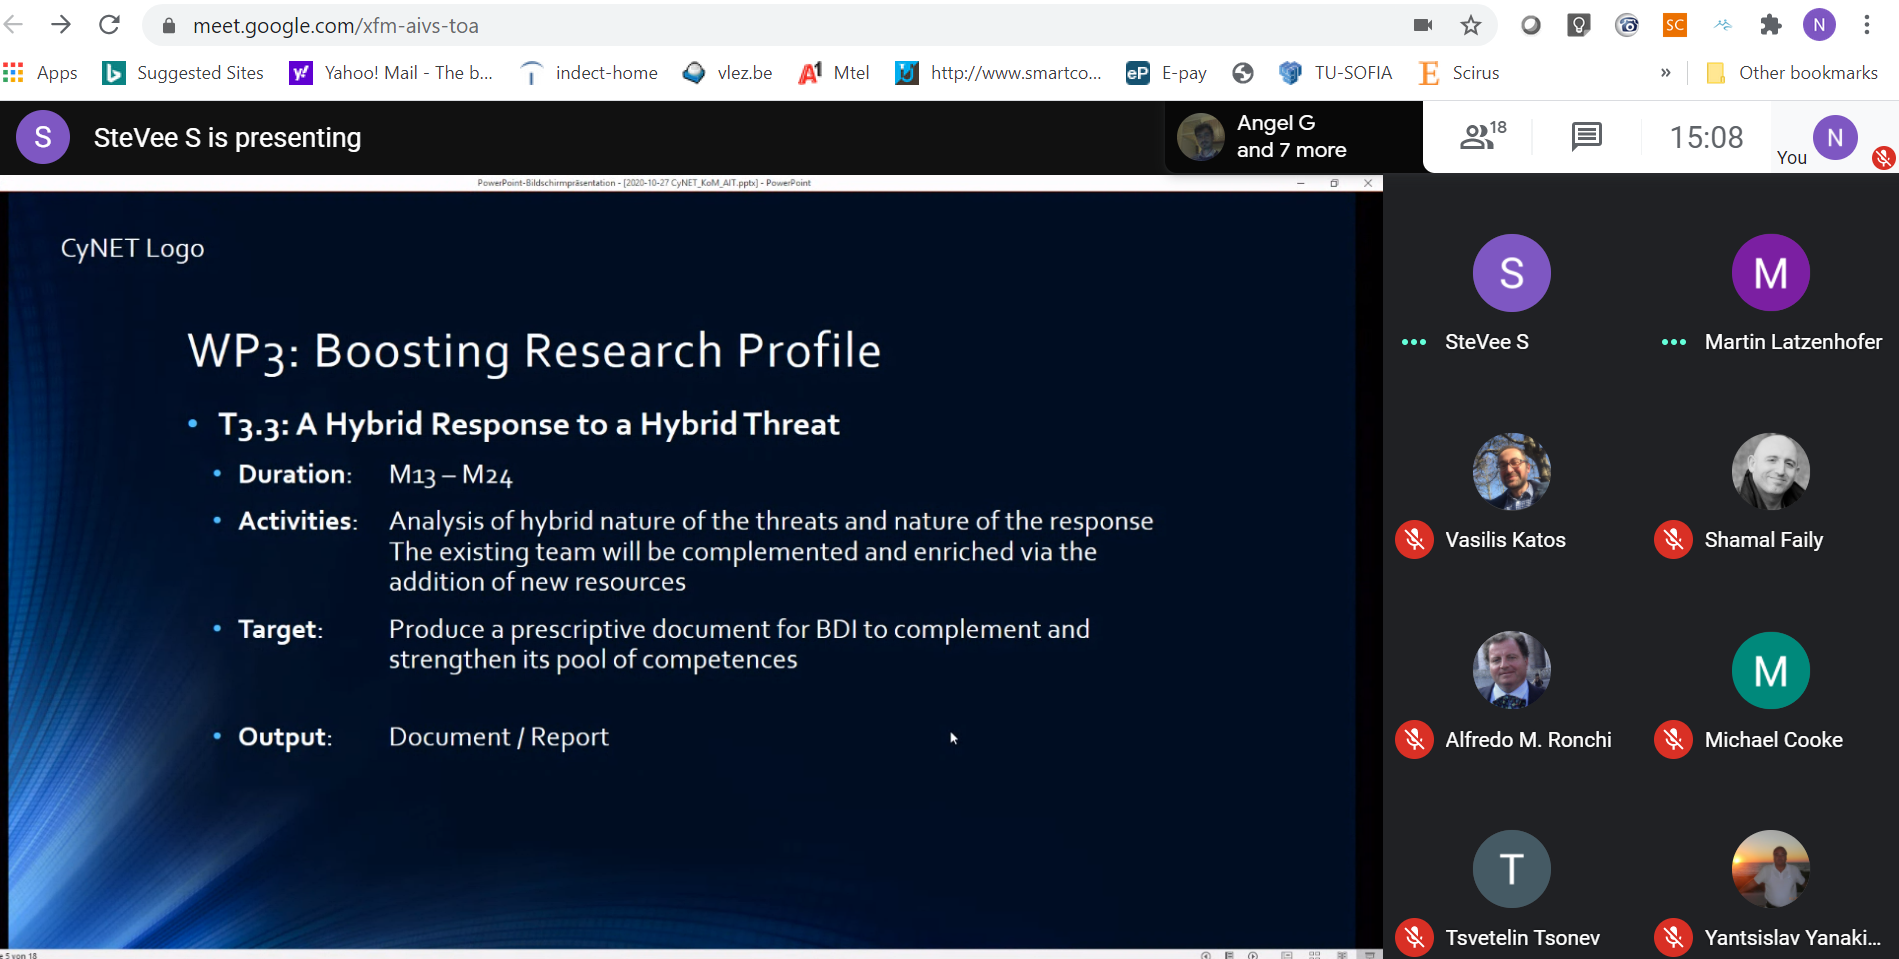Select the Shamal Faily photo

(1770, 471)
